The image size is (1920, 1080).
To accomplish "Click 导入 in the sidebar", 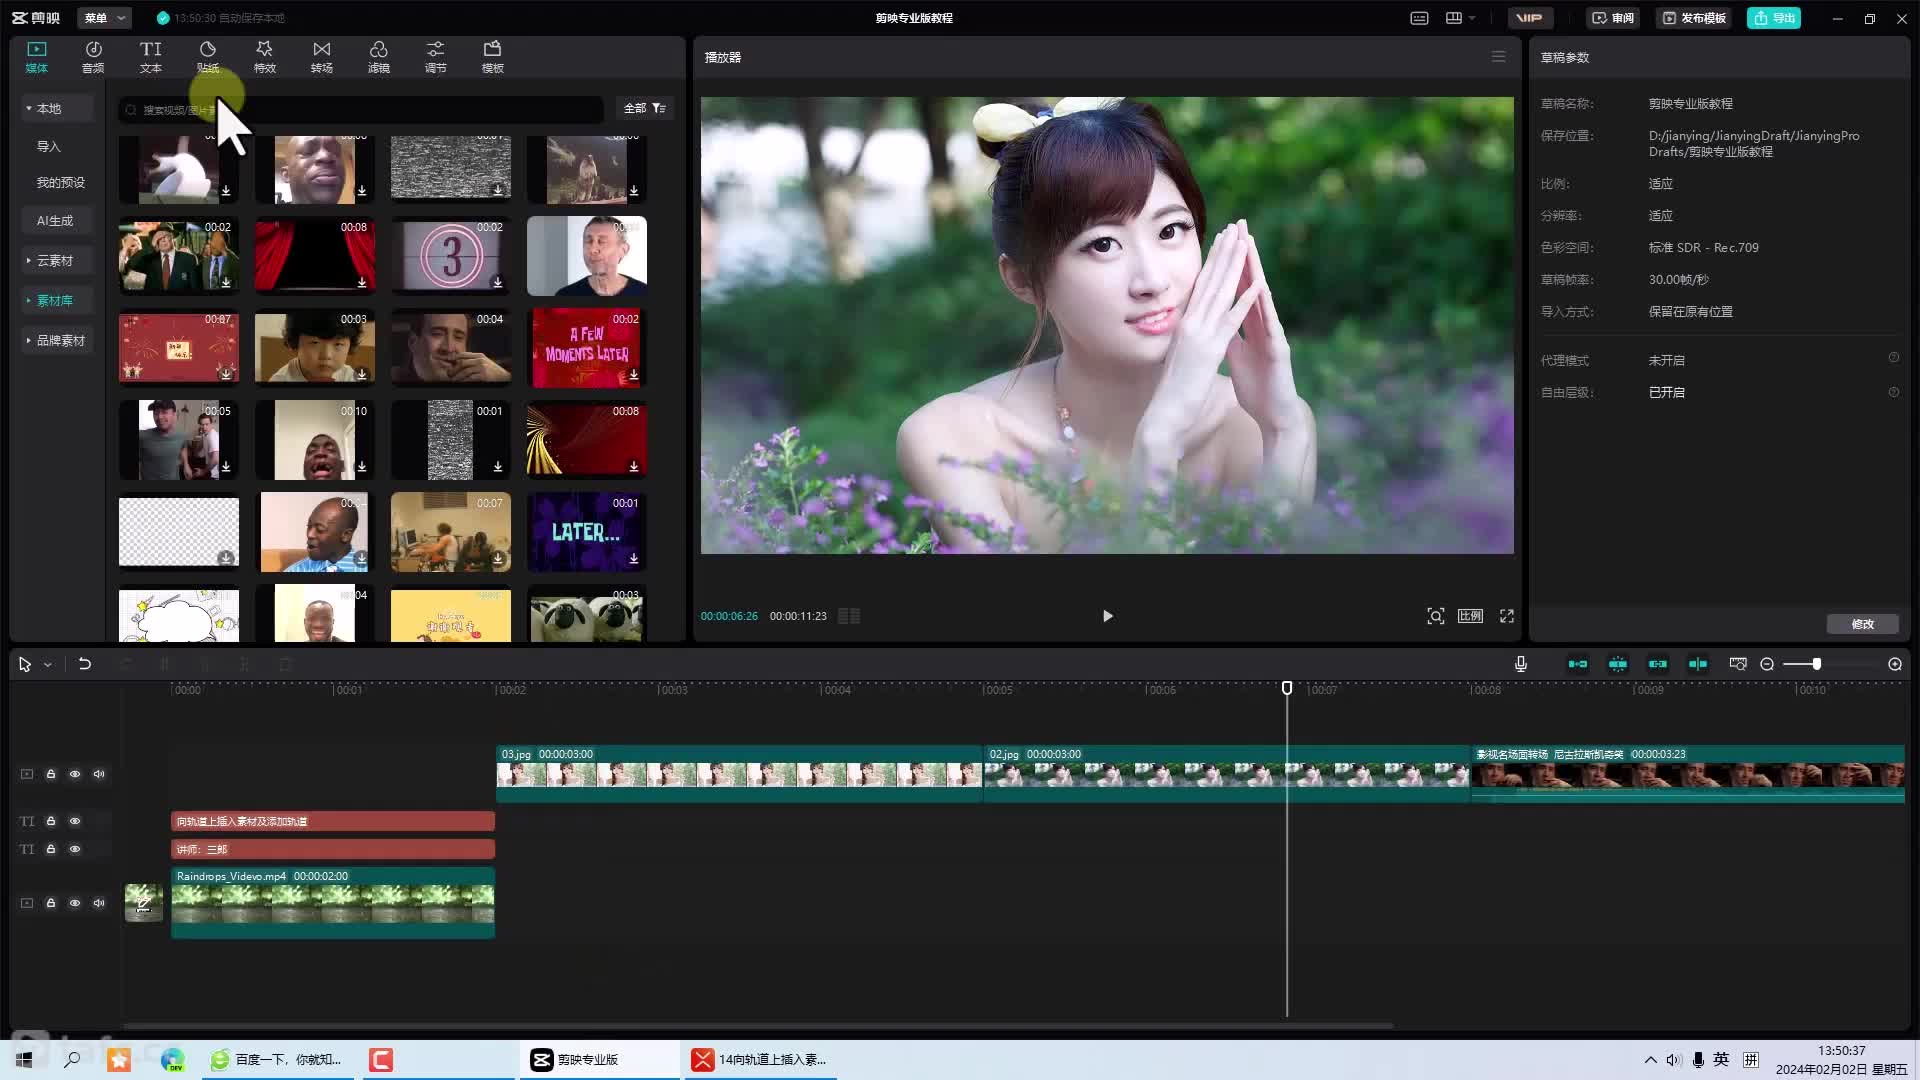I will tap(49, 146).
